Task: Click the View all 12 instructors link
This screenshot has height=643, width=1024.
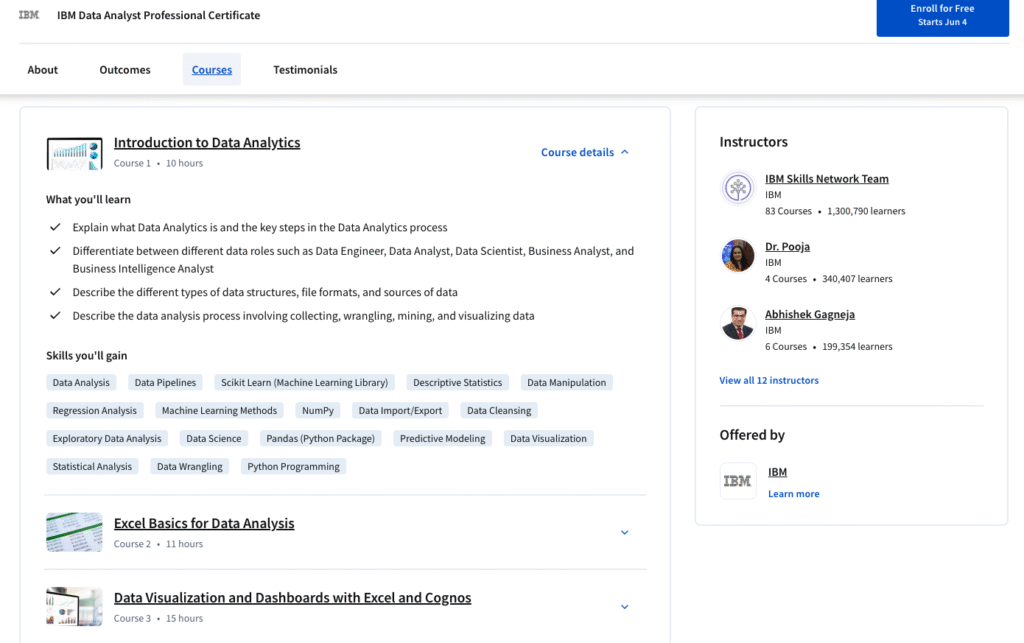Action: [x=768, y=380]
